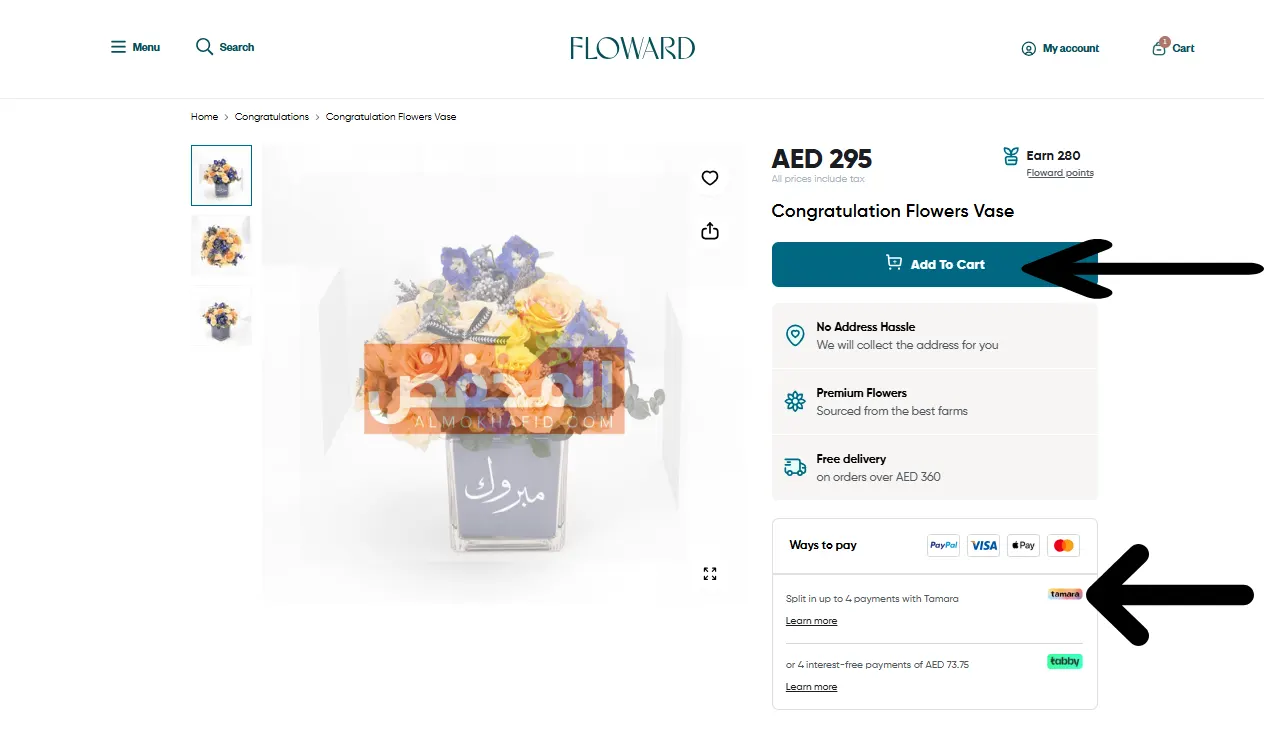Screen dimensions: 1264x735
Task: Click the Tamara payment logo
Action: tap(1065, 594)
